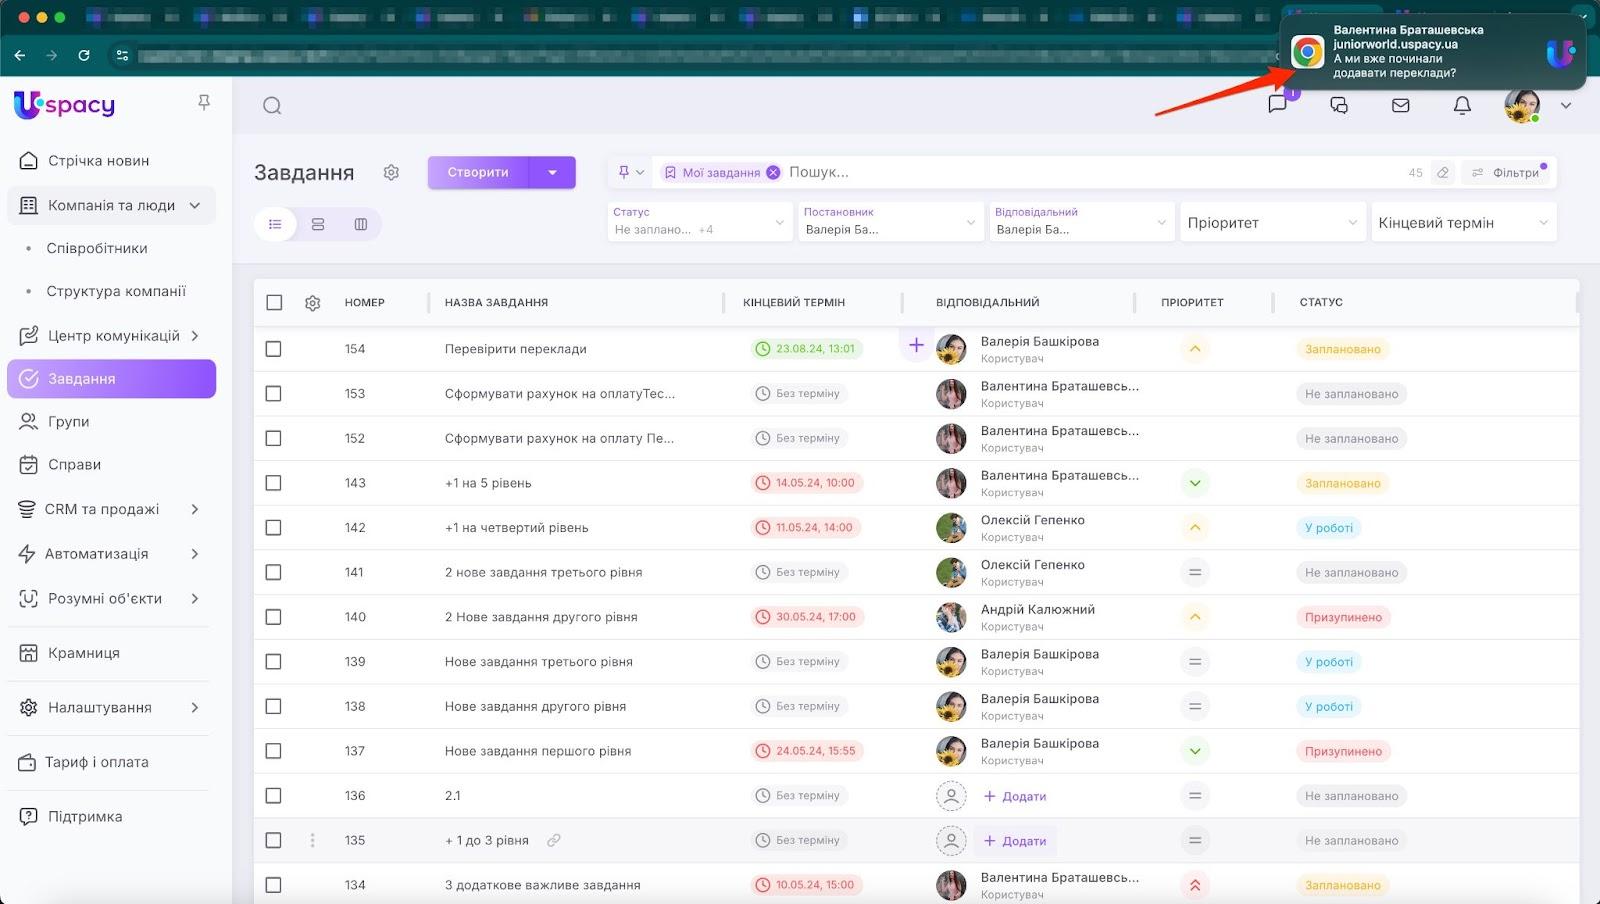Open the email envelope icon in header
This screenshot has width=1600, height=904.
point(1400,105)
